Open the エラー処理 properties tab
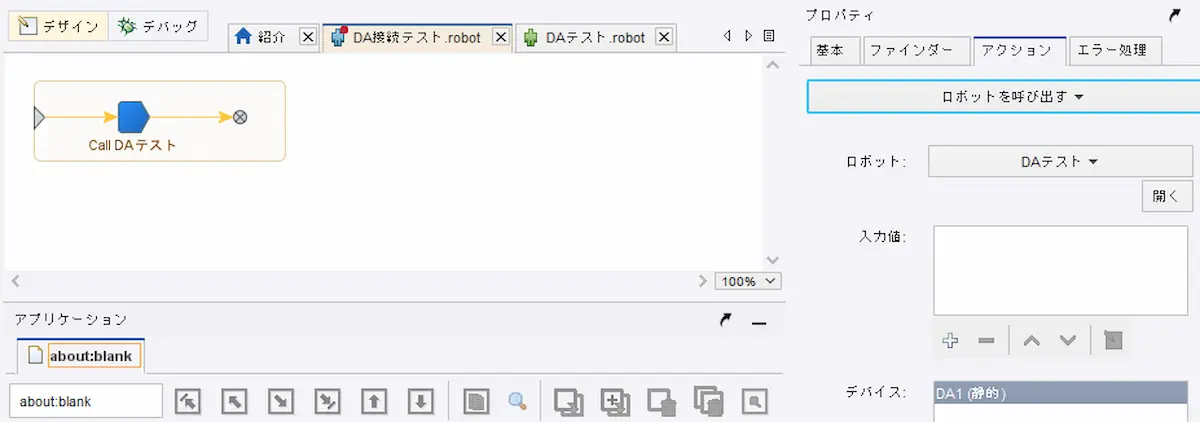The width and height of the screenshot is (1200, 422). click(x=1115, y=50)
